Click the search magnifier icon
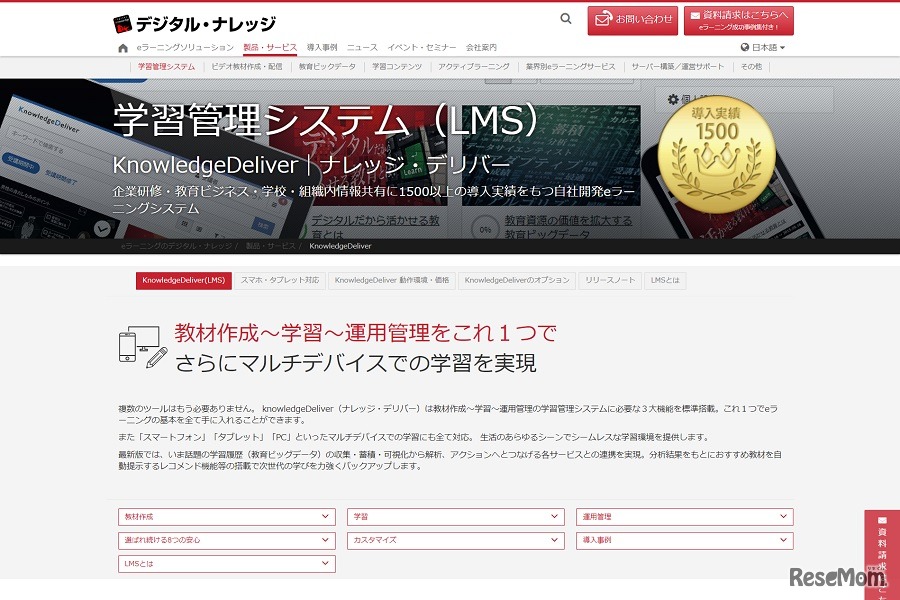 566,19
